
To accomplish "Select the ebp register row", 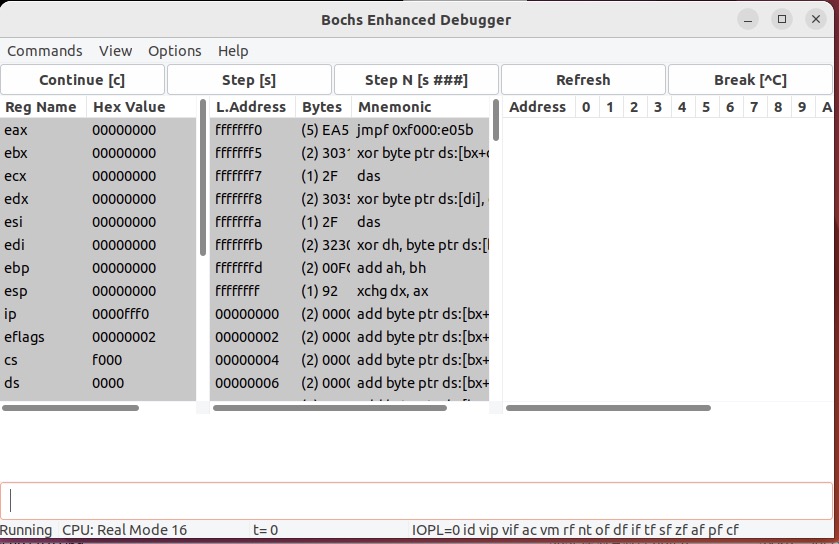I will click(x=98, y=268).
